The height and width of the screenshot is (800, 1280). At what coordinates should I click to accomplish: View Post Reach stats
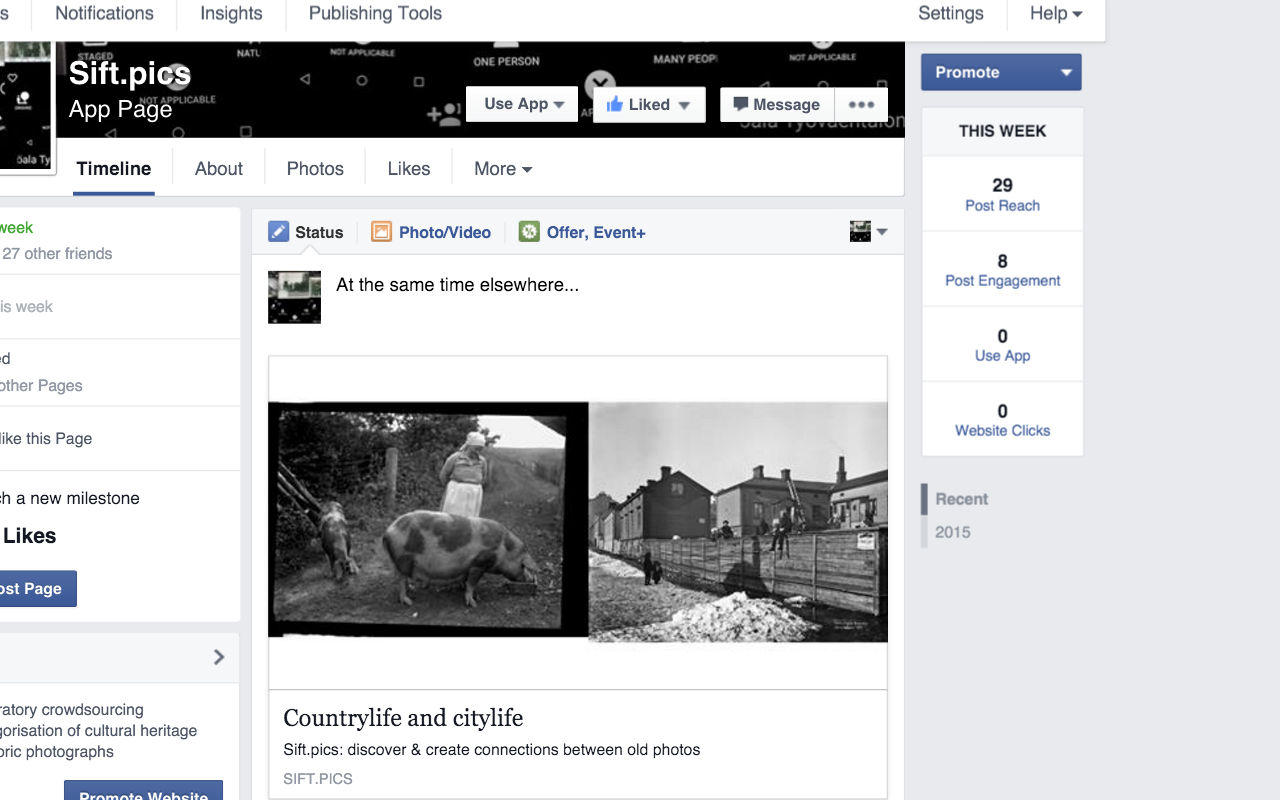(x=1002, y=194)
